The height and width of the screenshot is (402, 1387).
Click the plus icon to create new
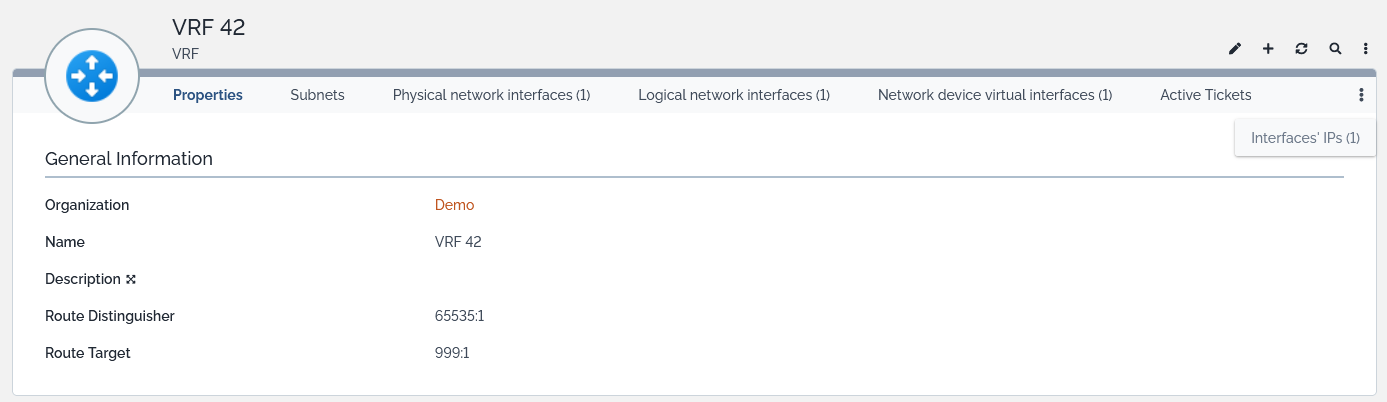1268,48
